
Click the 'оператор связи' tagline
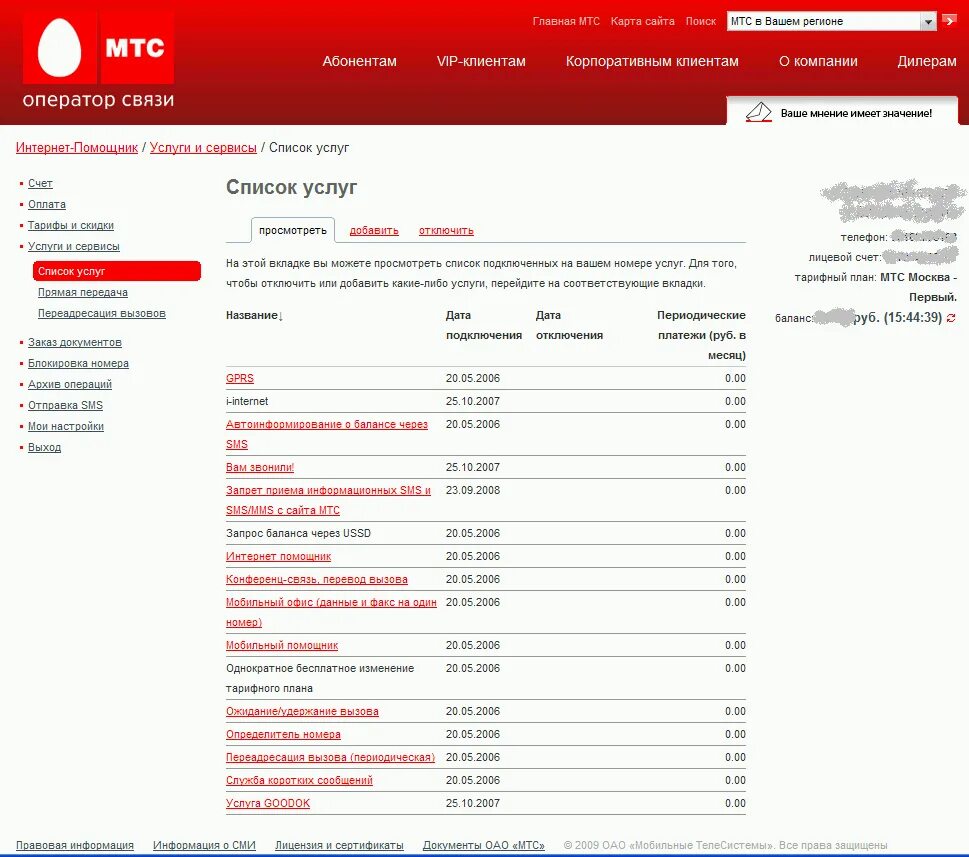[x=98, y=99]
